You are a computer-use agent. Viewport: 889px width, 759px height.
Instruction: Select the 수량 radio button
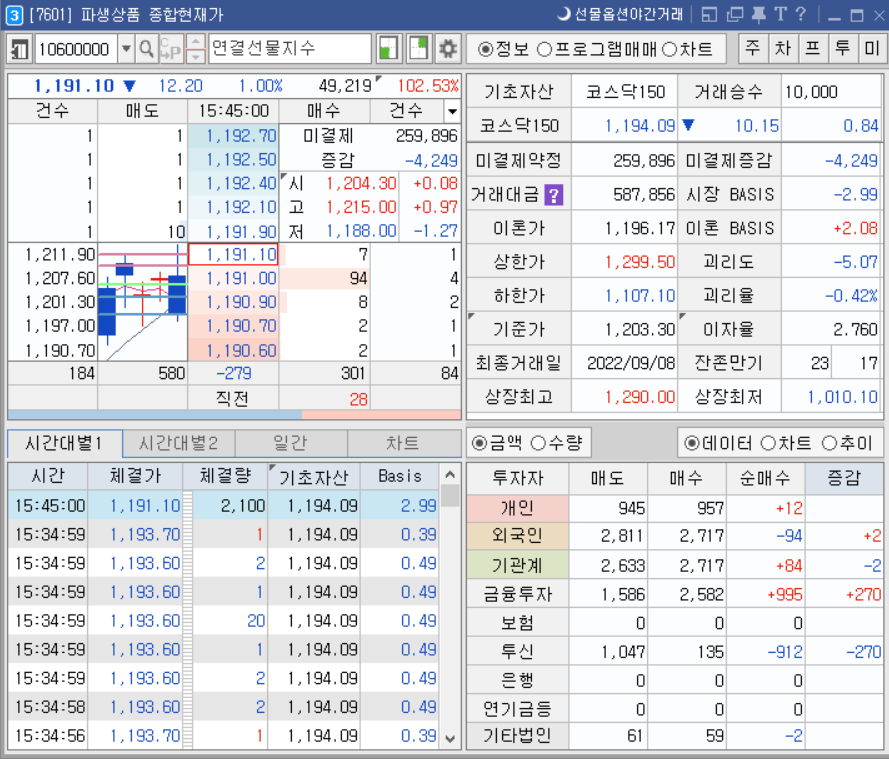[556, 443]
